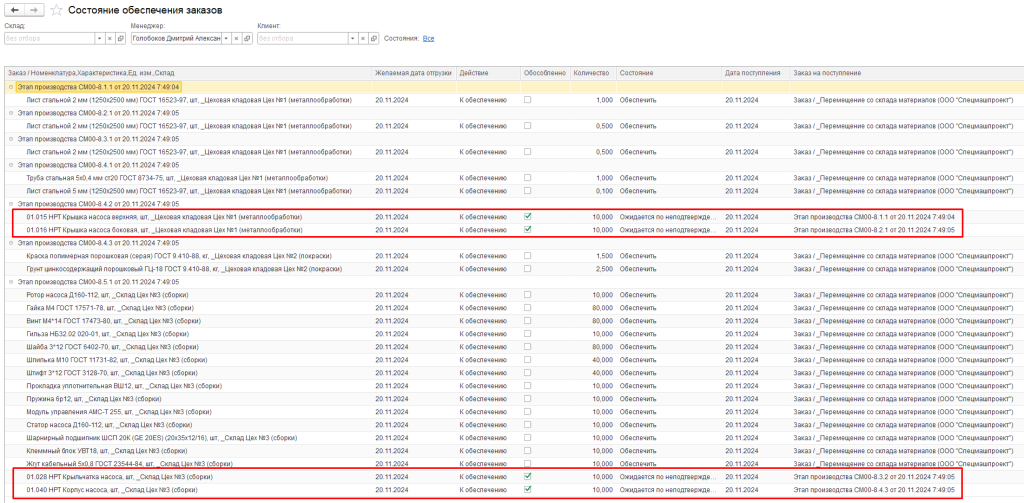
Task: Toggle Обособленно for Ротор насоса Д160-112
Action: tap(528, 295)
